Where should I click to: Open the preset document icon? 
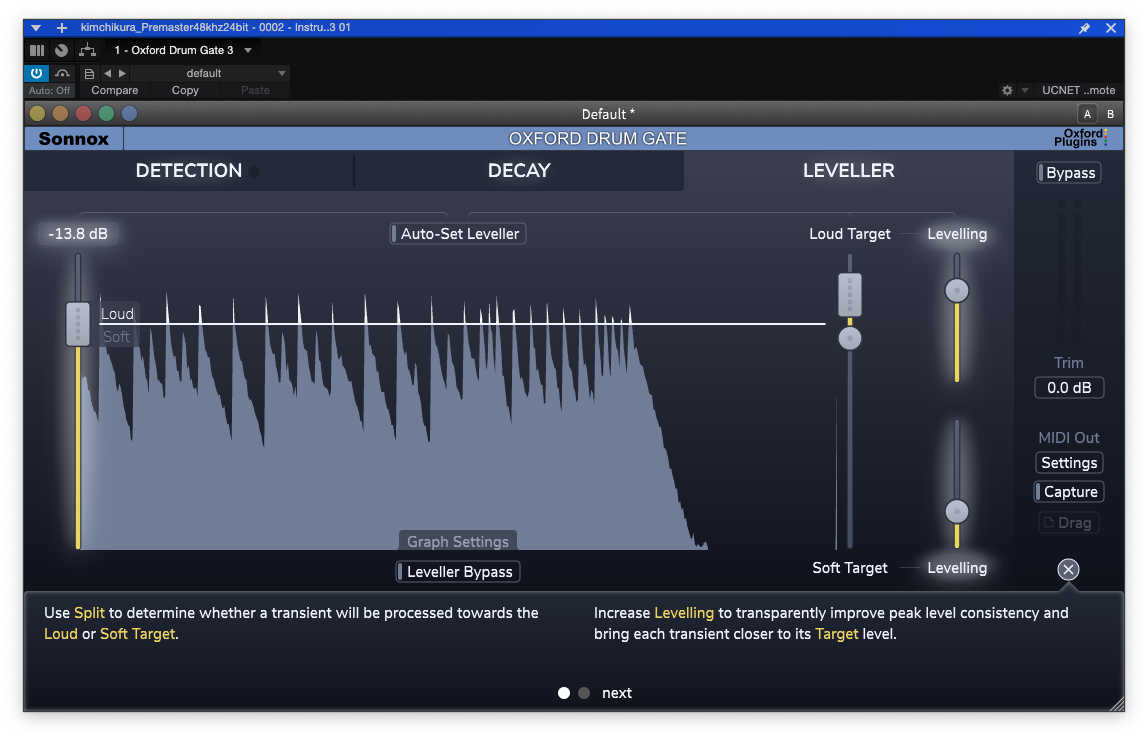pos(89,73)
